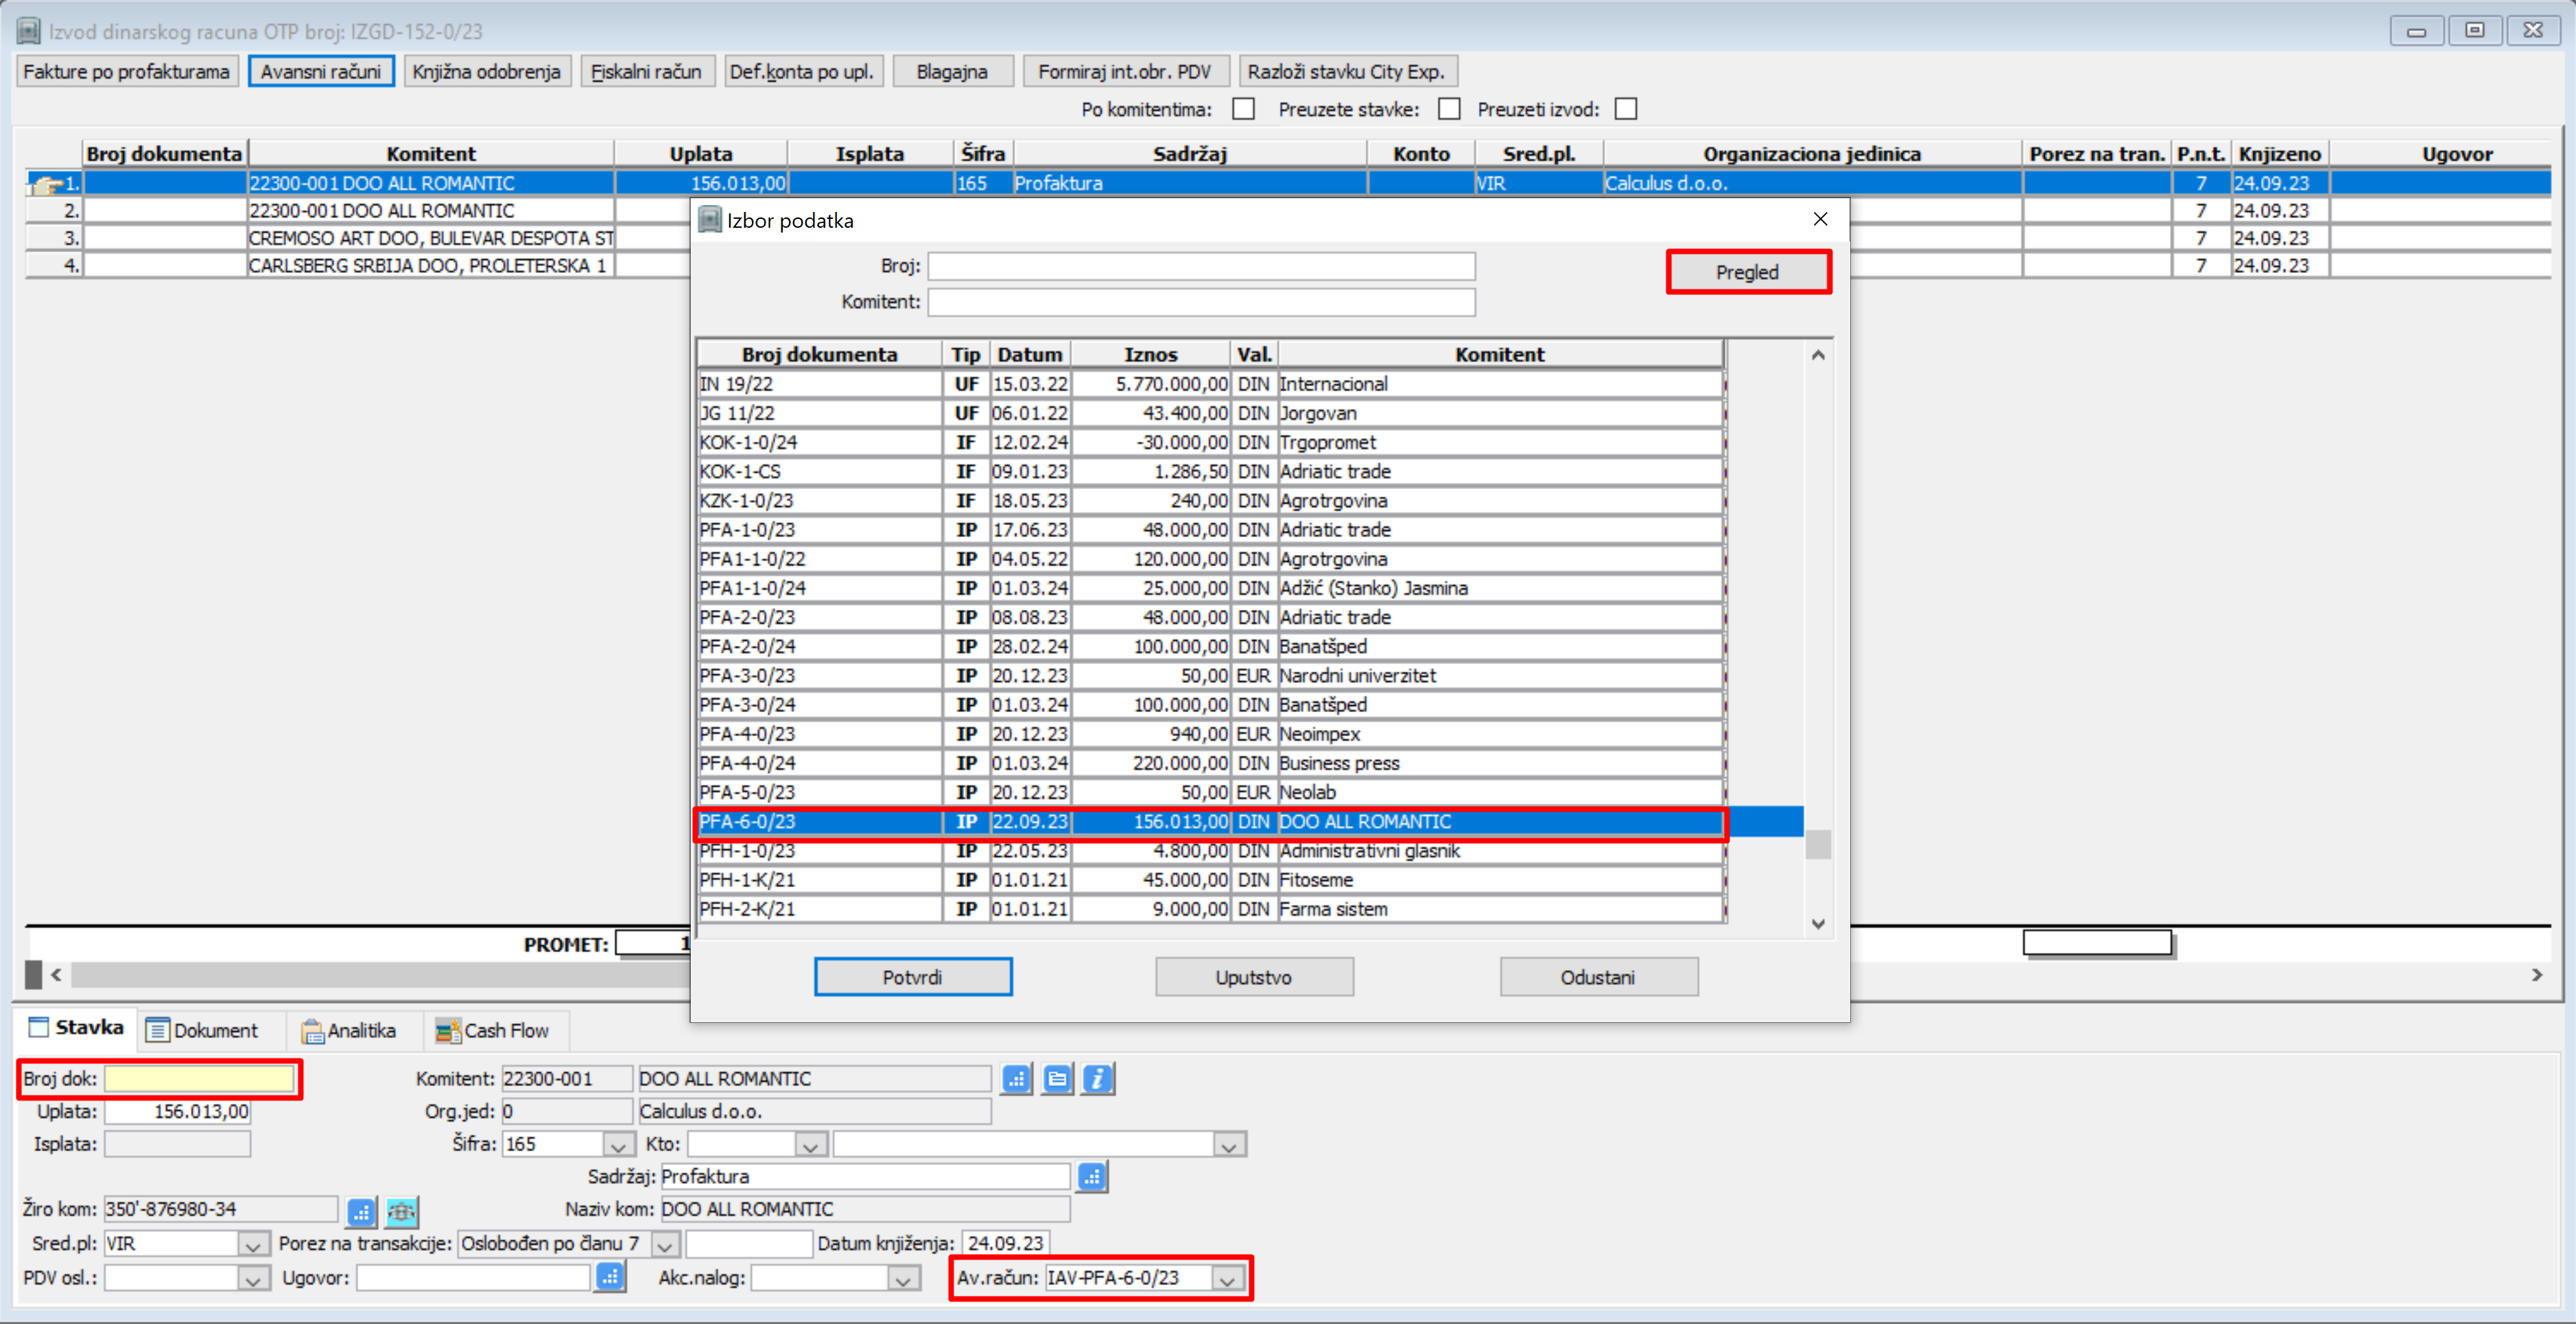Check the Preuzeti izvod box
2576x1324 pixels.
coord(1626,109)
